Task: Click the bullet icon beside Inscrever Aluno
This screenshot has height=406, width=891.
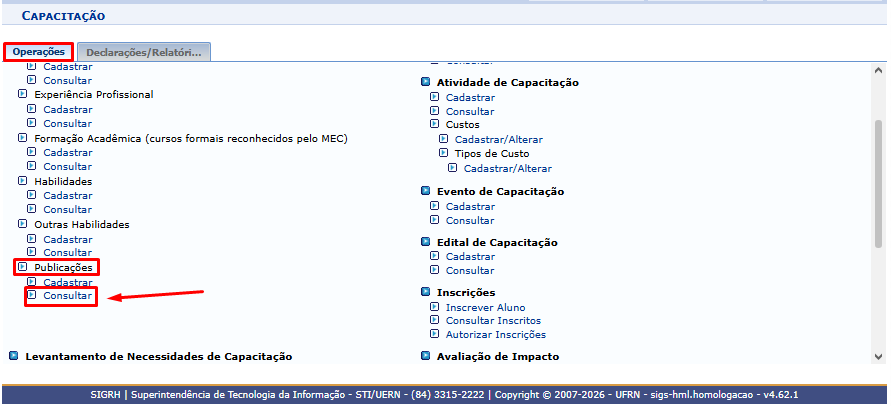Action: [x=434, y=306]
